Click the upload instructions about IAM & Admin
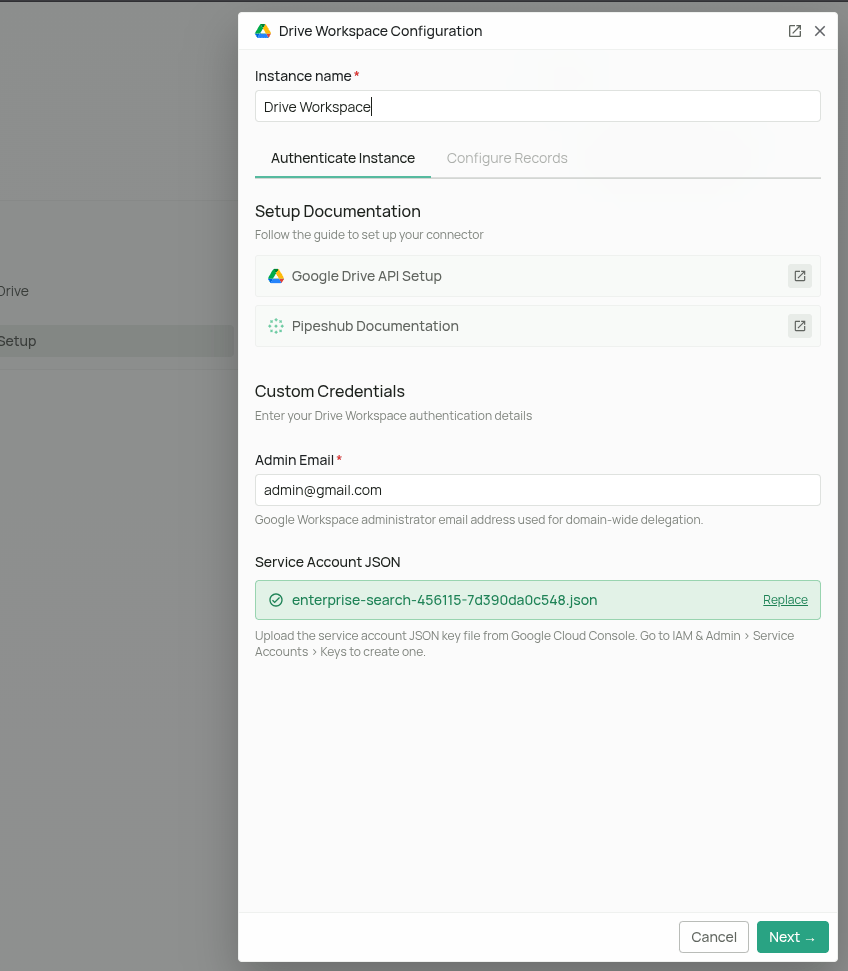 pos(524,644)
